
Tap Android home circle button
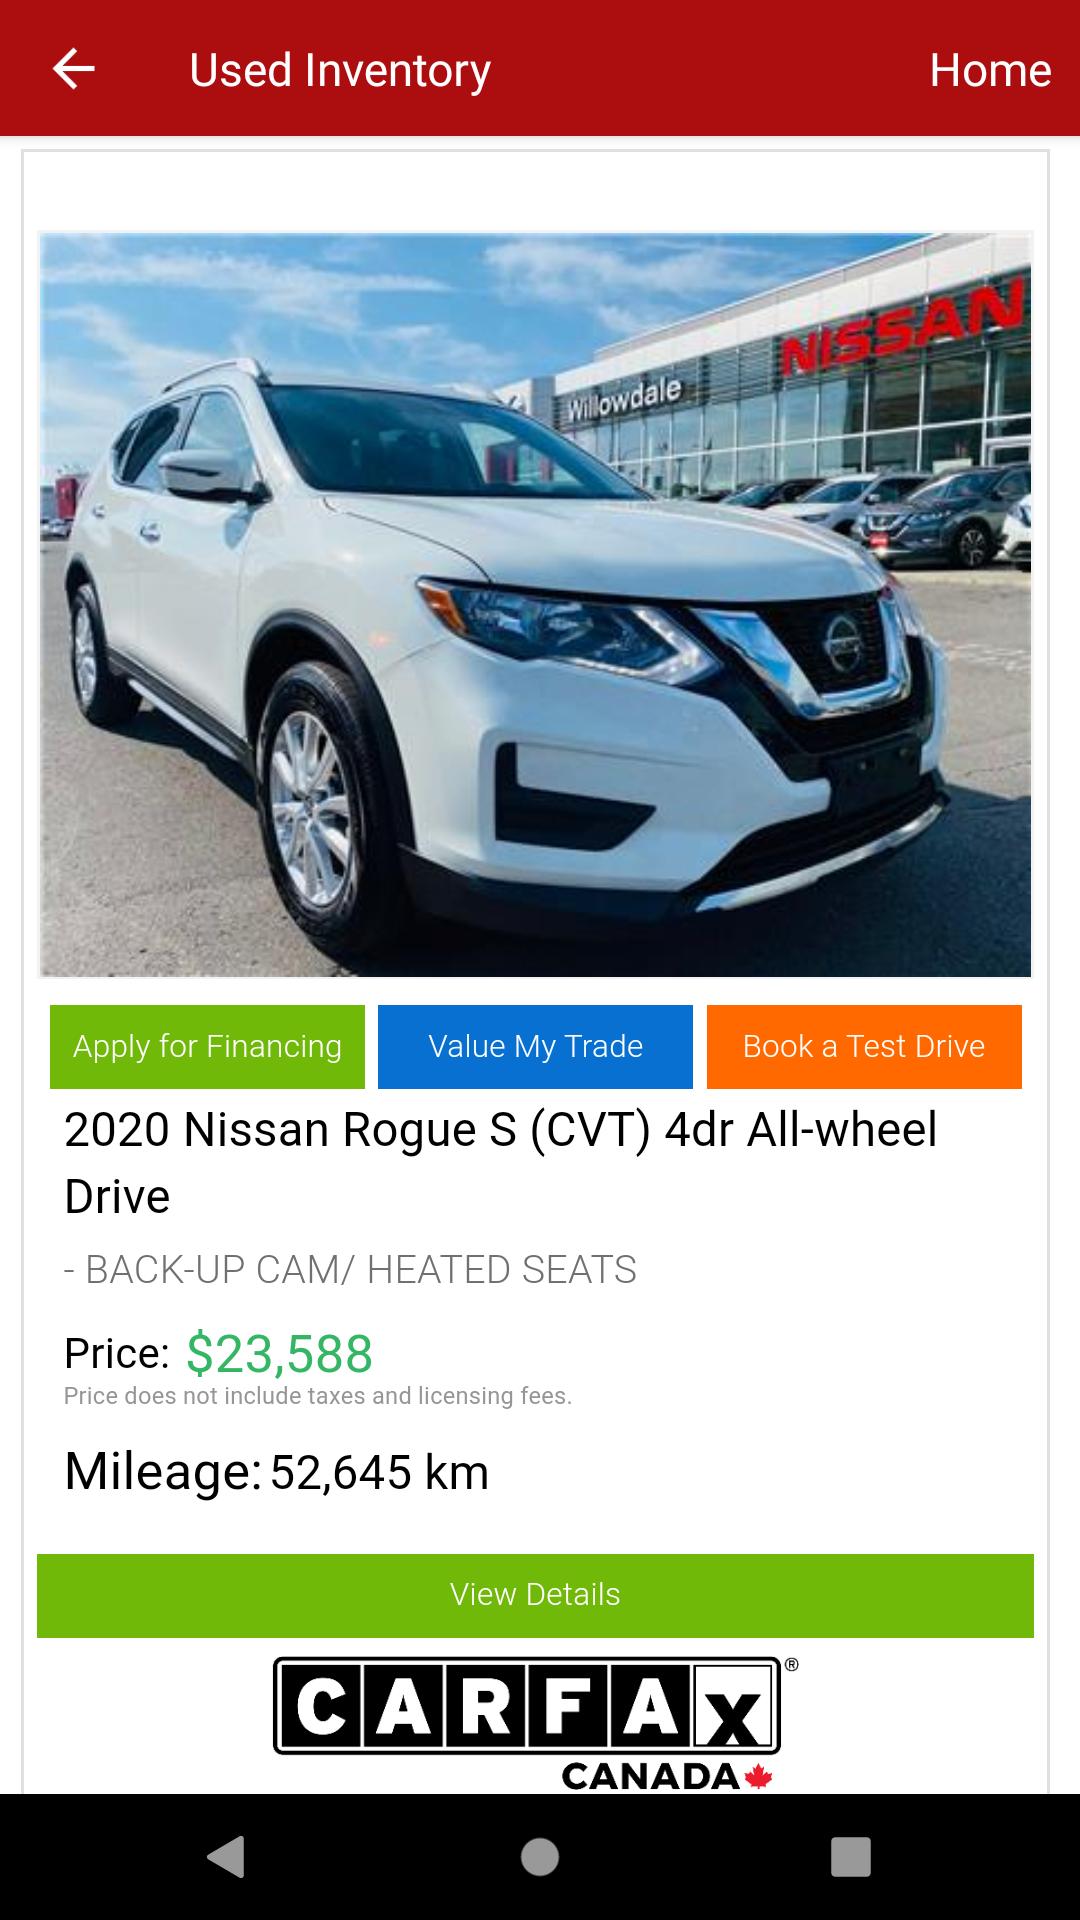tap(540, 1857)
